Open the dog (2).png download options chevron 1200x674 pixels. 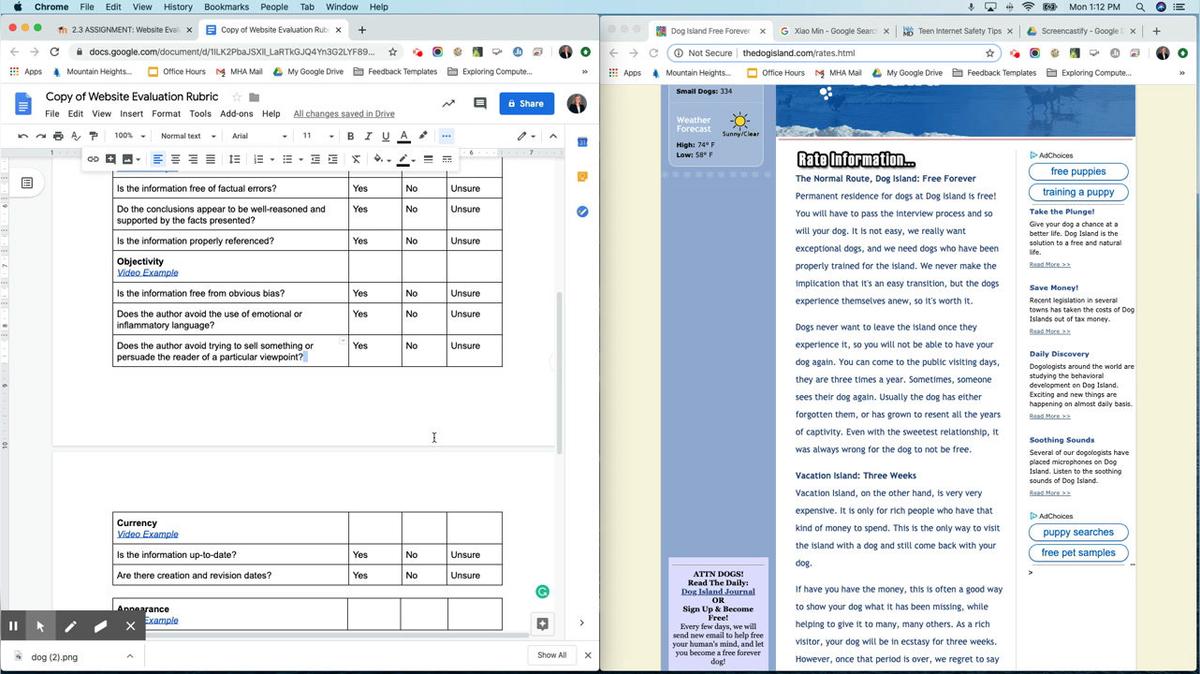click(130, 656)
